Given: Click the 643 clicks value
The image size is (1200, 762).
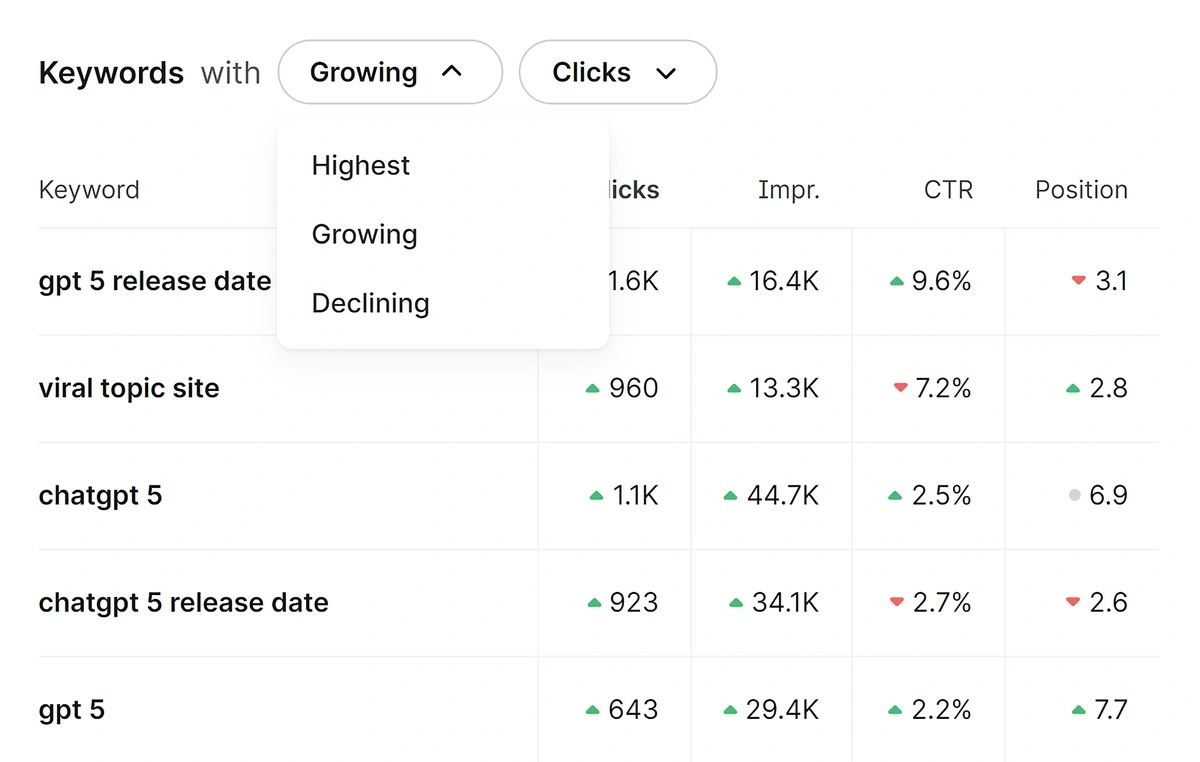Looking at the screenshot, I should 634,710.
